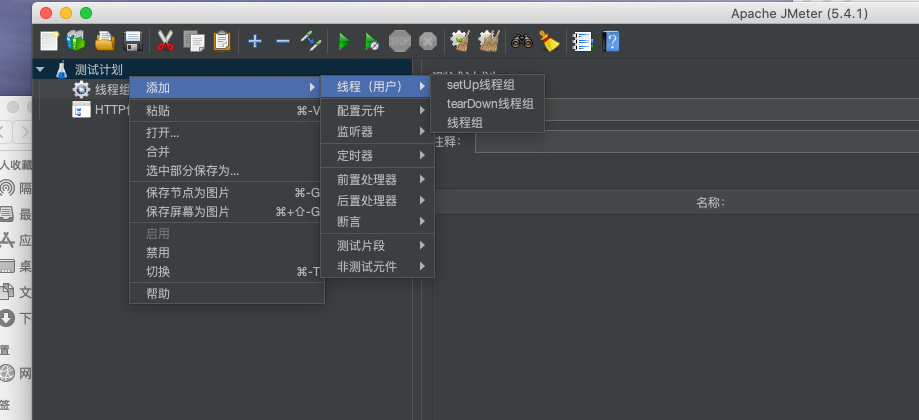919x420 pixels.
Task: Open the Help question-mark icon
Action: pos(611,41)
